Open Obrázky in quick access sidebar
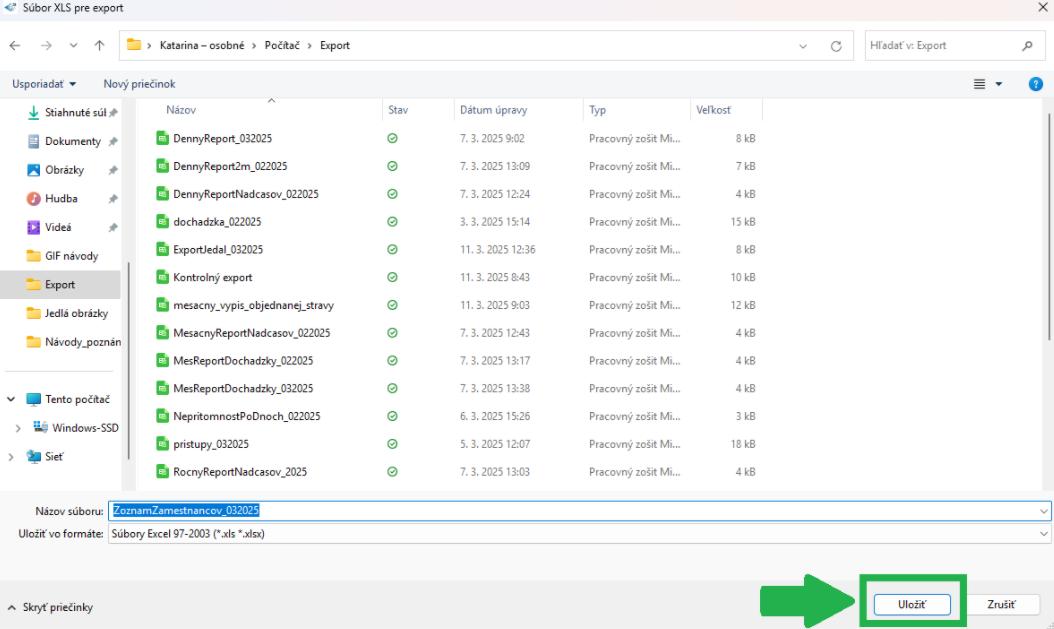 click(x=65, y=170)
